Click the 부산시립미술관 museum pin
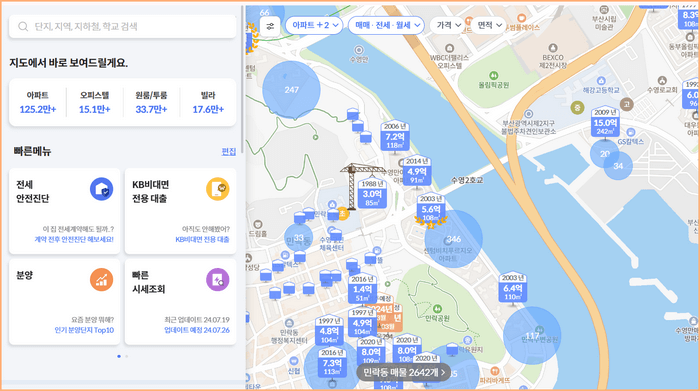Viewport: 700px width, 391px height. pyautogui.click(x=604, y=9)
